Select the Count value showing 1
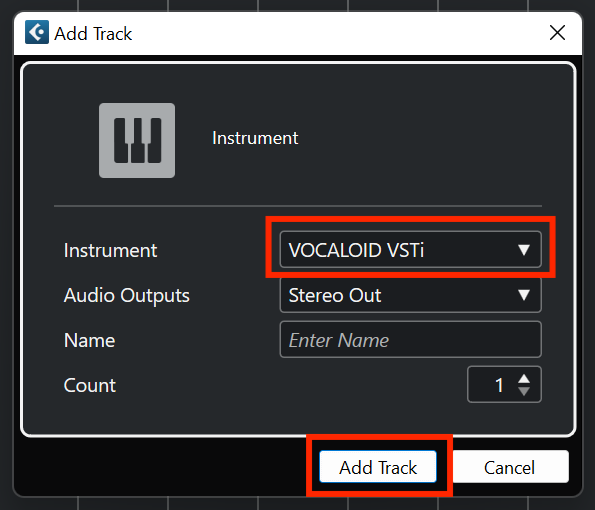This screenshot has height=510, width=595. [x=499, y=385]
